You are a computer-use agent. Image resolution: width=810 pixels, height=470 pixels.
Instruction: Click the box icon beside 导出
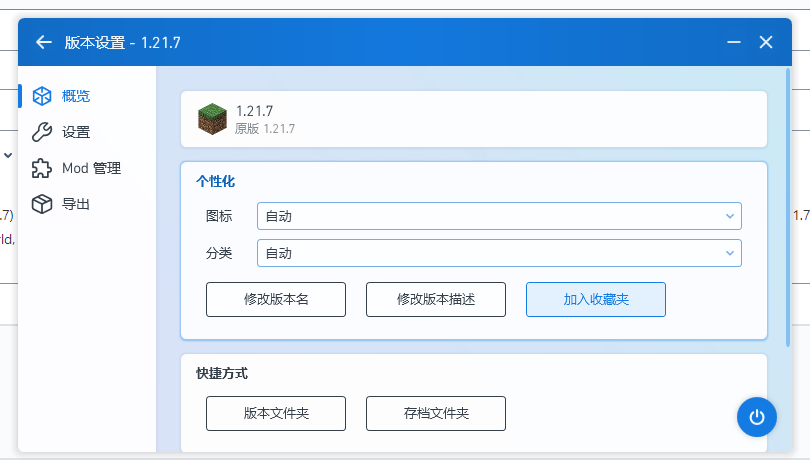tap(42, 204)
